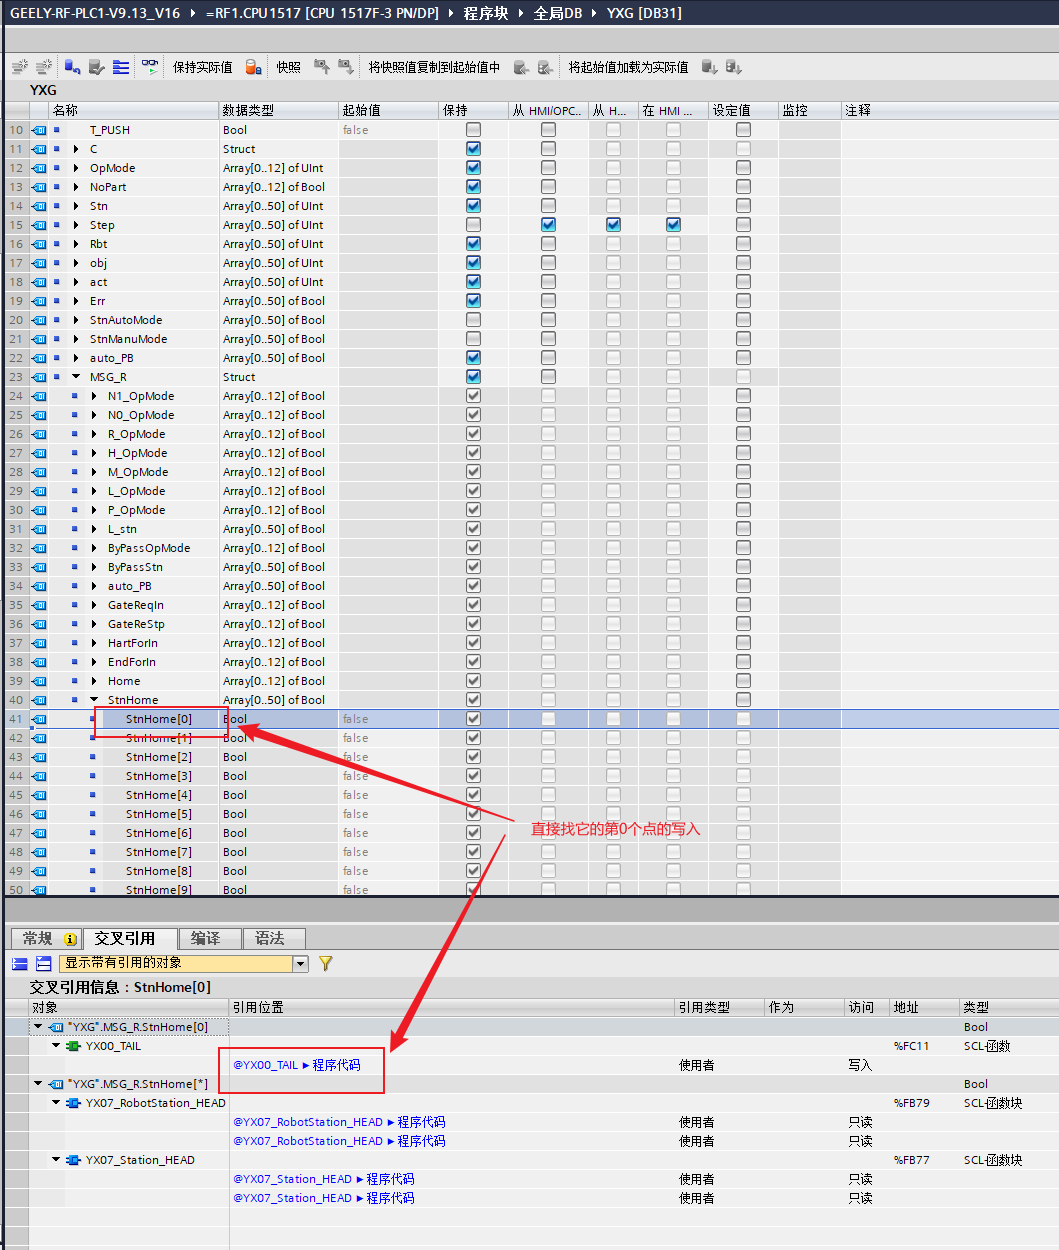Click the first insert row toolbar icon
This screenshot has height=1250, width=1059.
20,67
